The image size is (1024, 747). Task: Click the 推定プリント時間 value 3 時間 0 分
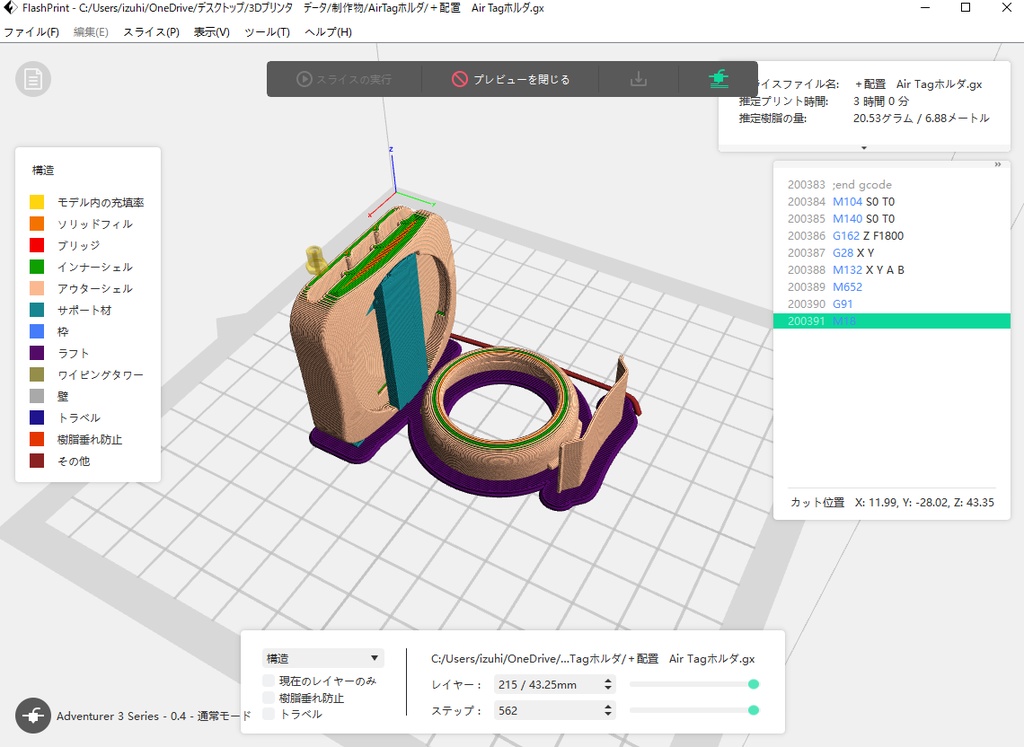[x=880, y=101]
